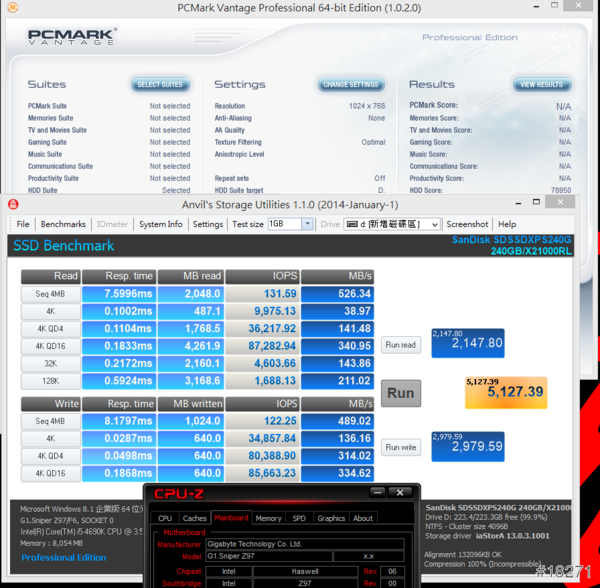Click the PCMark Vantage title bar app icon
Image resolution: width=600 pixels, height=588 pixels.
[x=13, y=7]
